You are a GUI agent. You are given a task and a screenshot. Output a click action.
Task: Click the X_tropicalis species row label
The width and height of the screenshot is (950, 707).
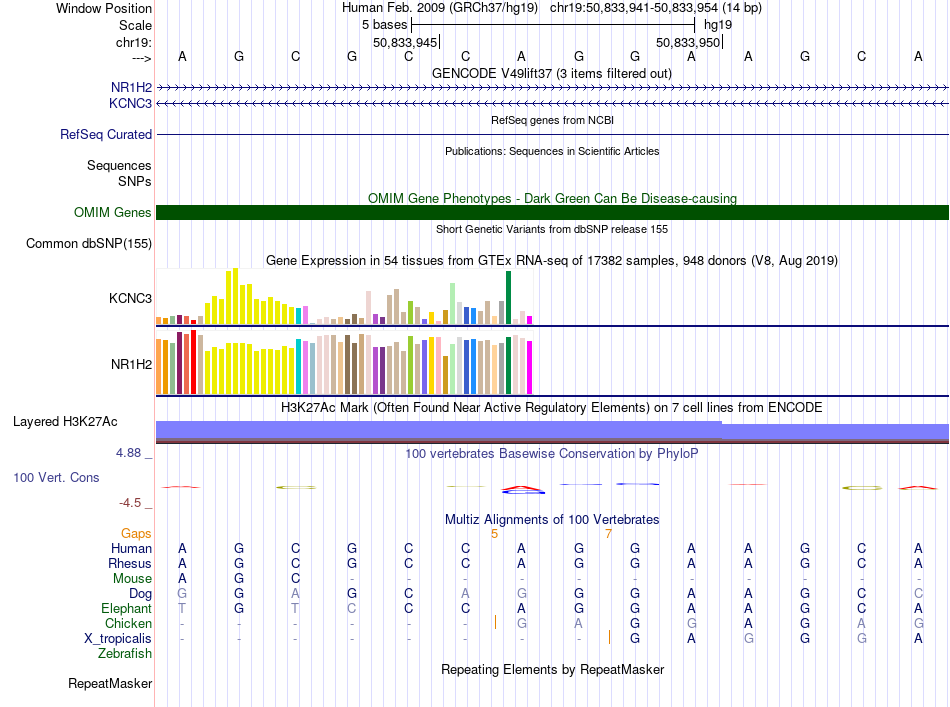(x=118, y=639)
